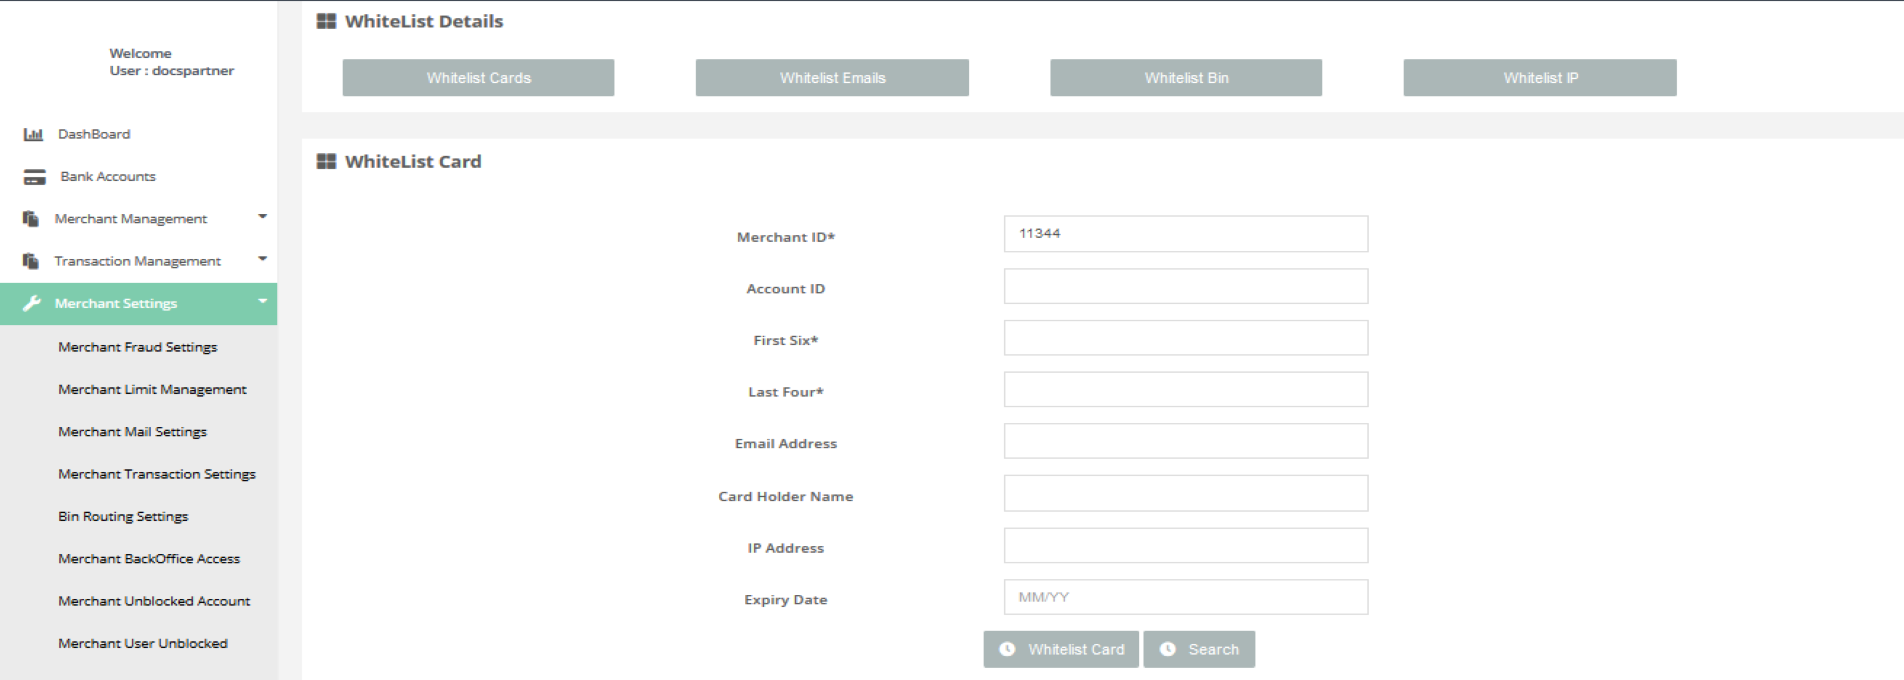Open the Whitelist Bin tab
The height and width of the screenshot is (680, 1904).
(x=1185, y=78)
